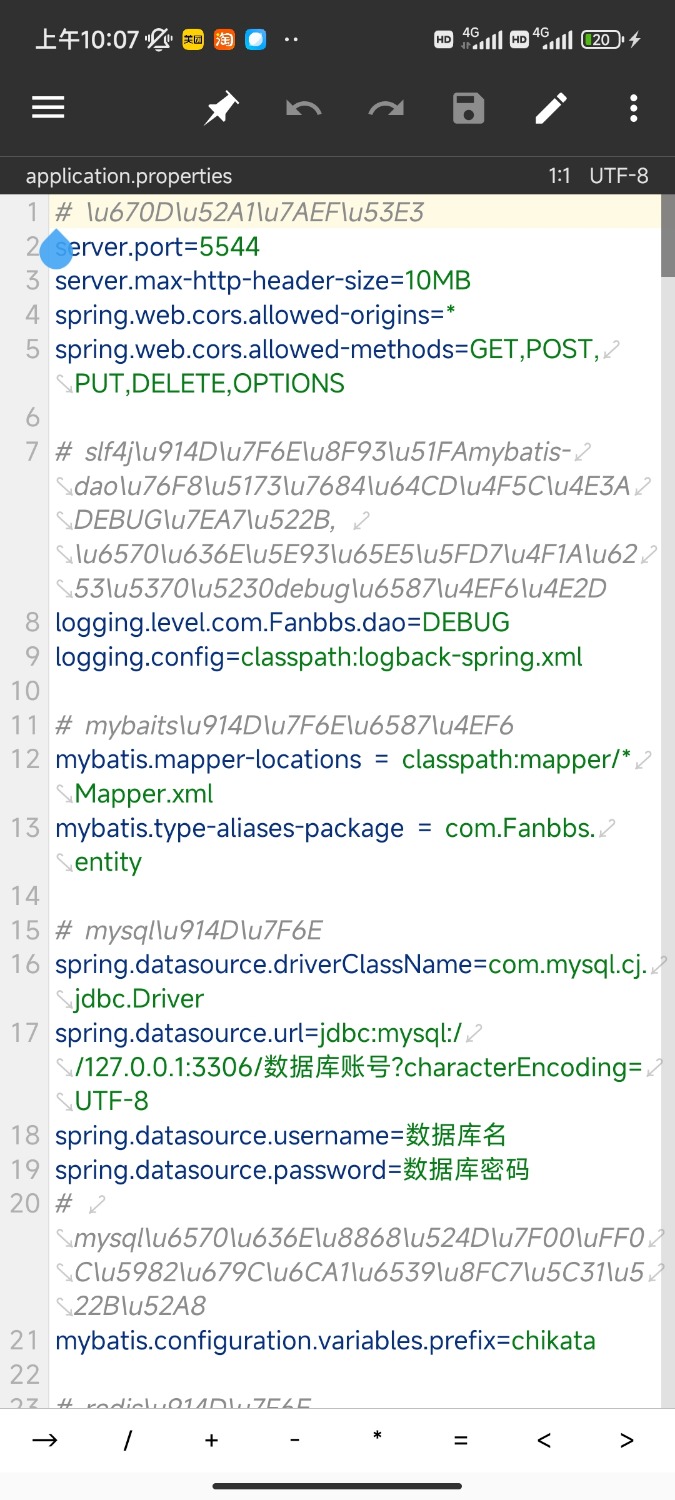Tap the greater-than symbol key
Screen dimensions: 675x1500
627,1440
